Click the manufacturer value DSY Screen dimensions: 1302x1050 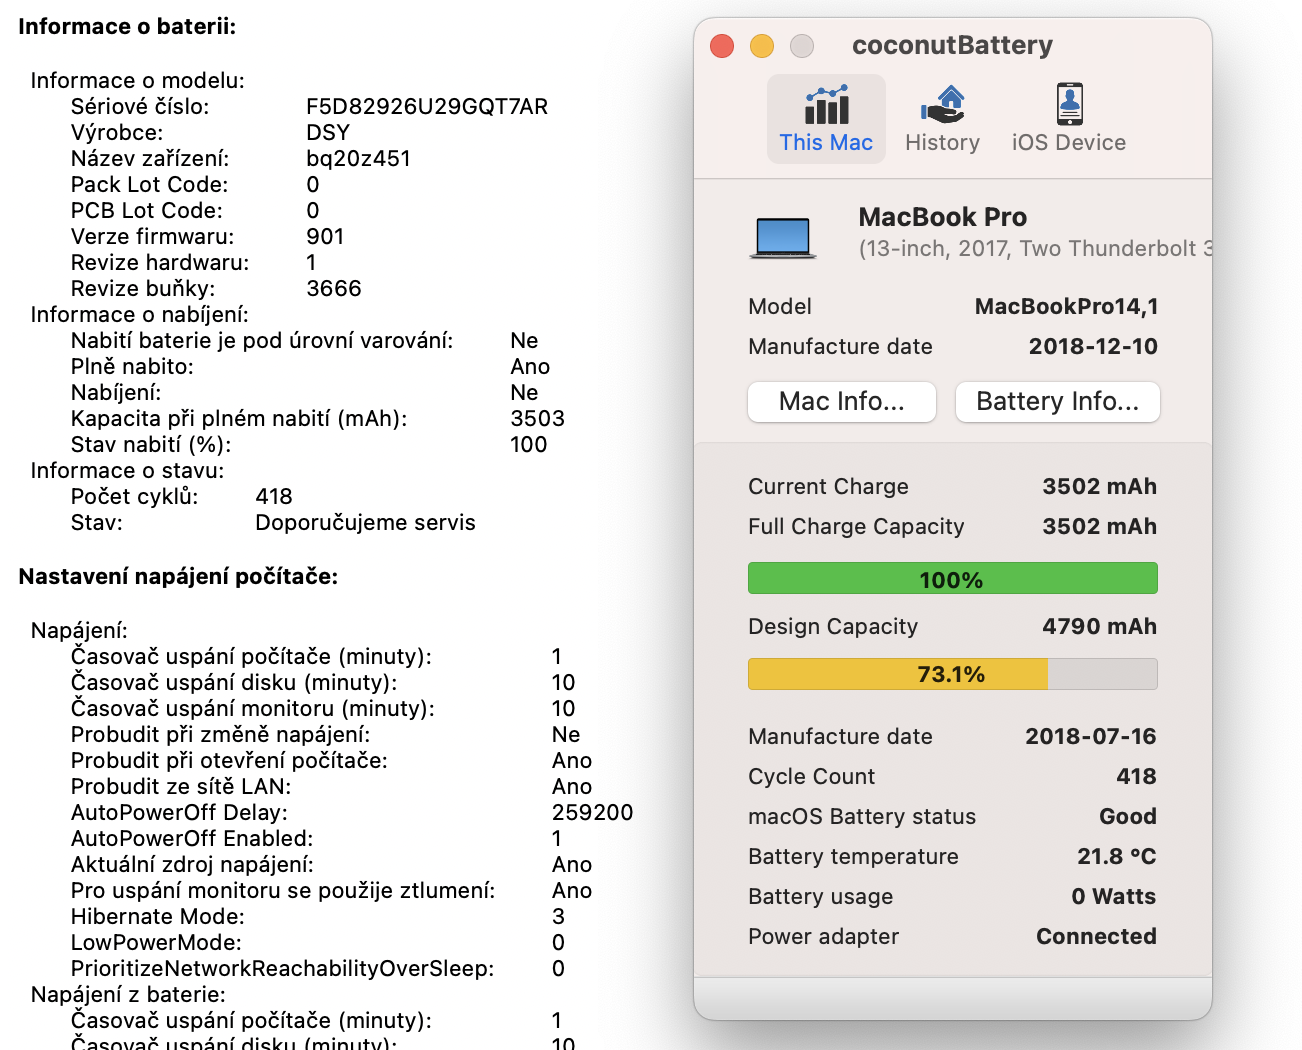point(328,133)
